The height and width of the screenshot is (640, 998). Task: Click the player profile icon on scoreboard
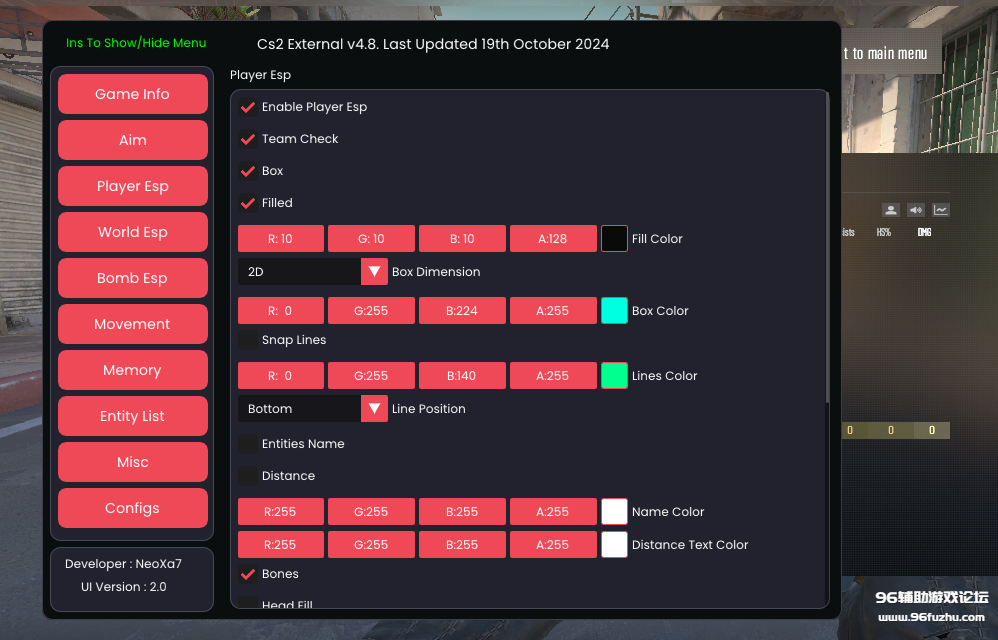tap(890, 210)
